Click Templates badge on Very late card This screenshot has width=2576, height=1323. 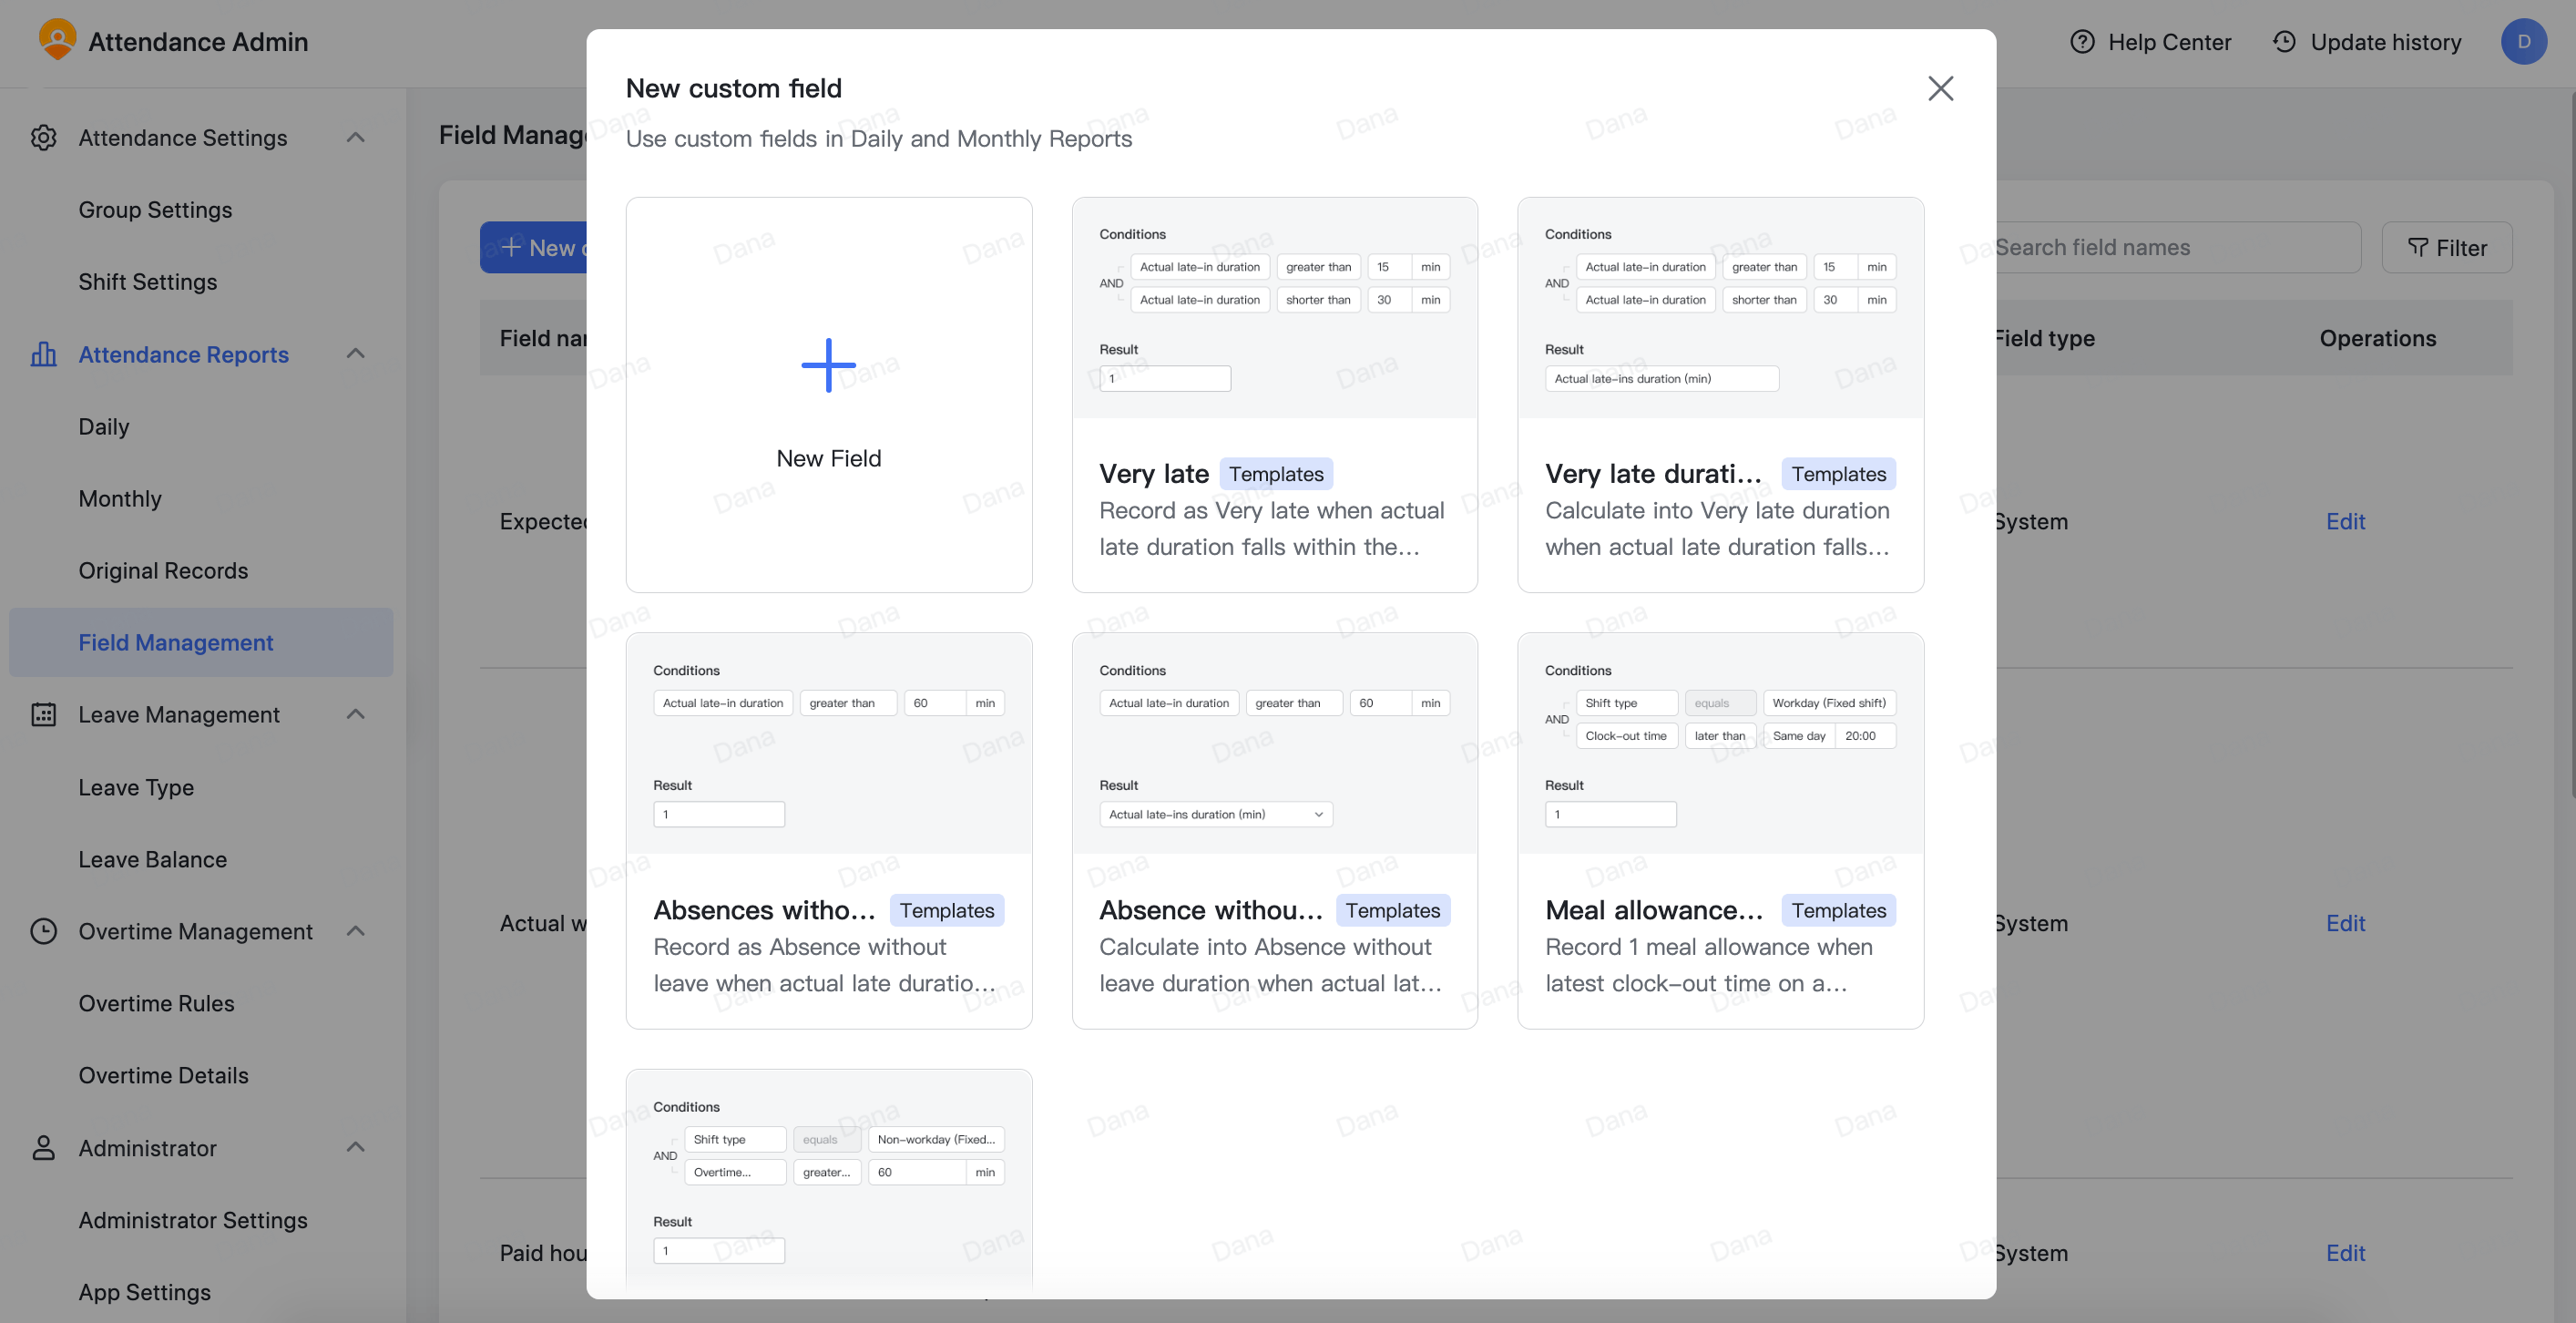tap(1276, 473)
